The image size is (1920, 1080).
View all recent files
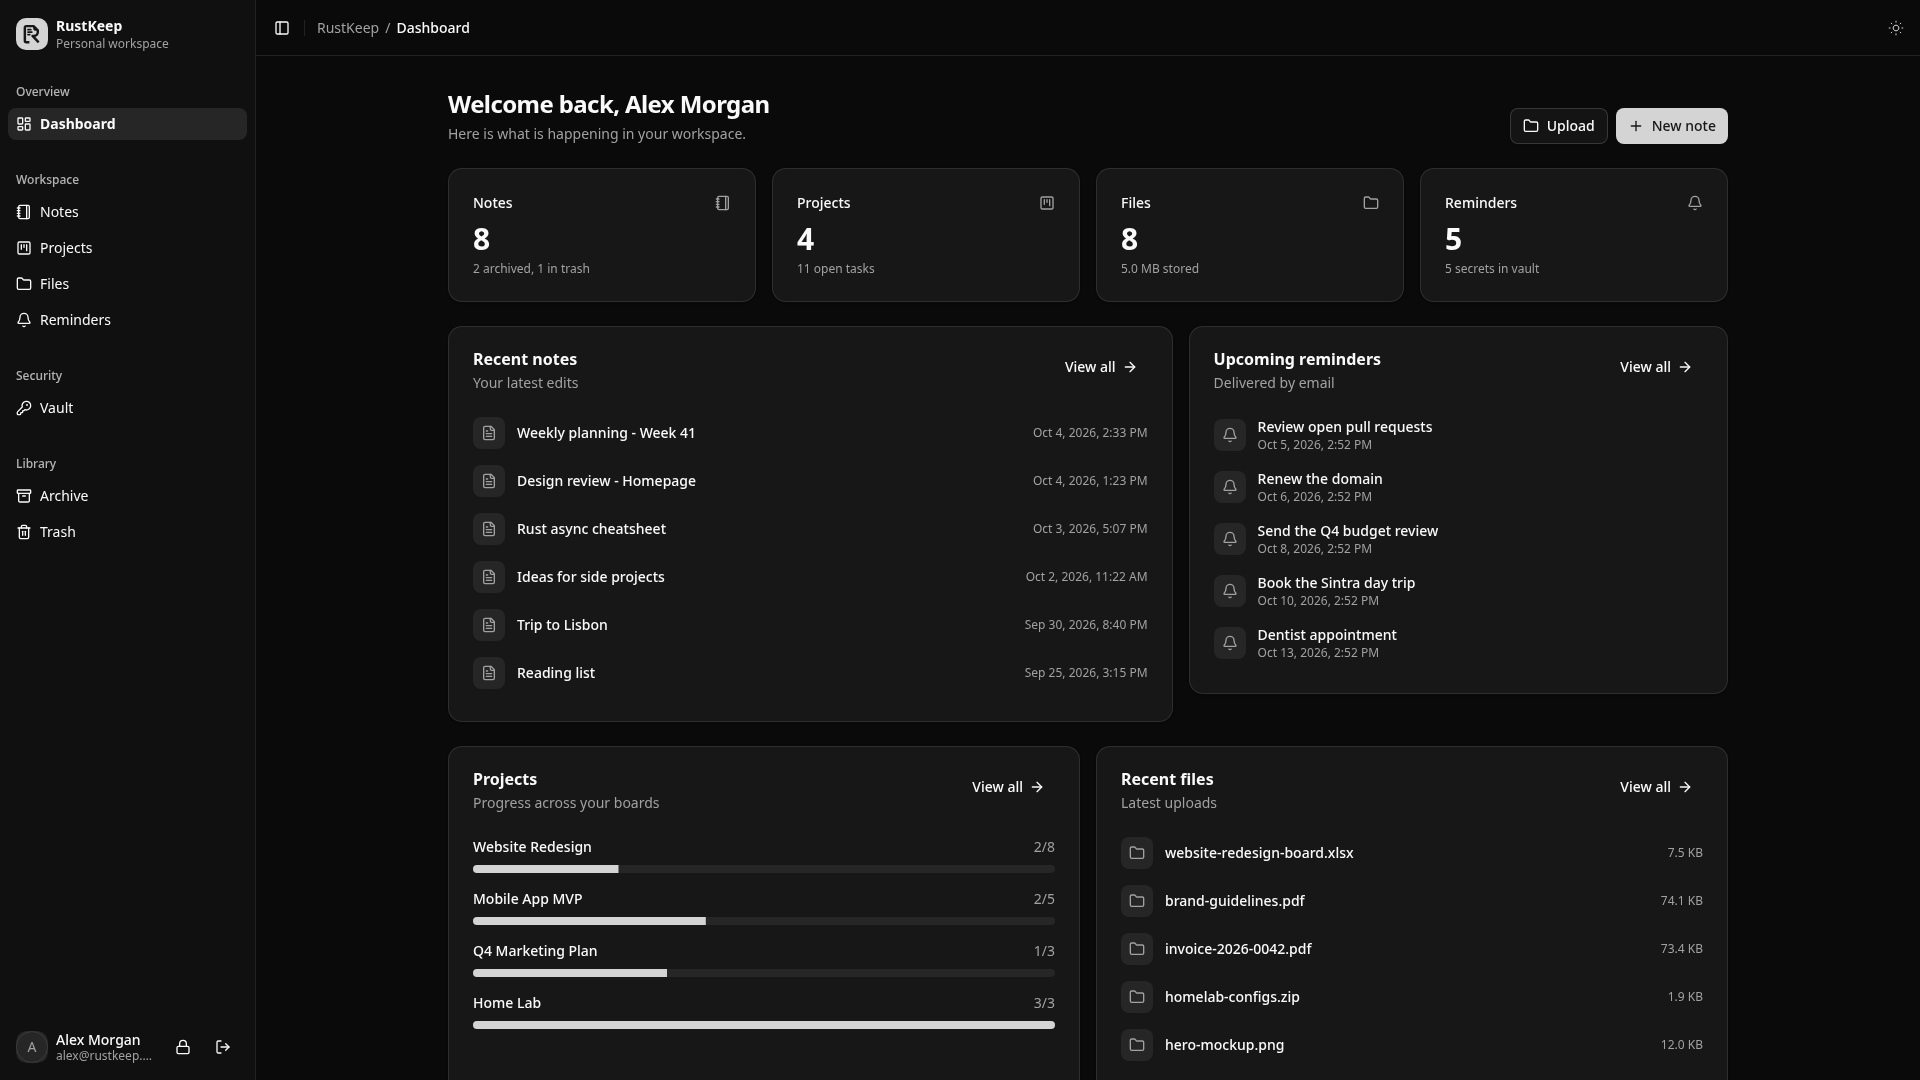point(1655,787)
